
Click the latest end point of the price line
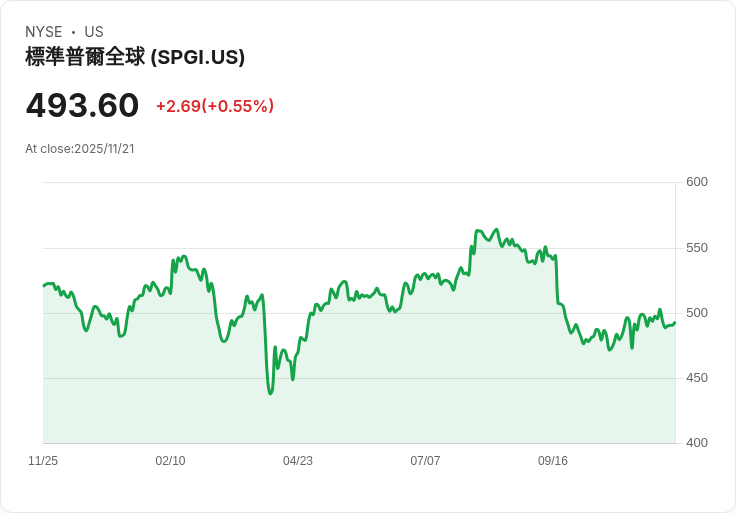[675, 322]
